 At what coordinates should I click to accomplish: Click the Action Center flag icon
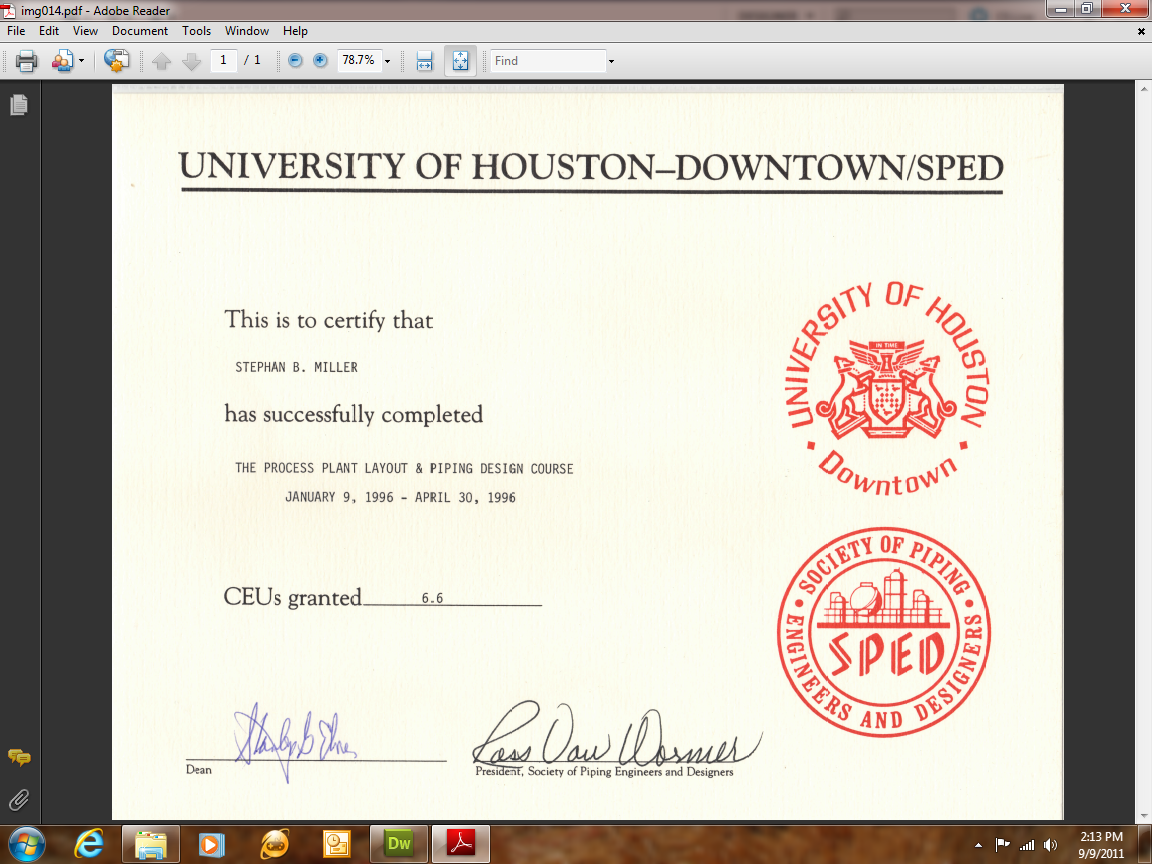click(1002, 845)
